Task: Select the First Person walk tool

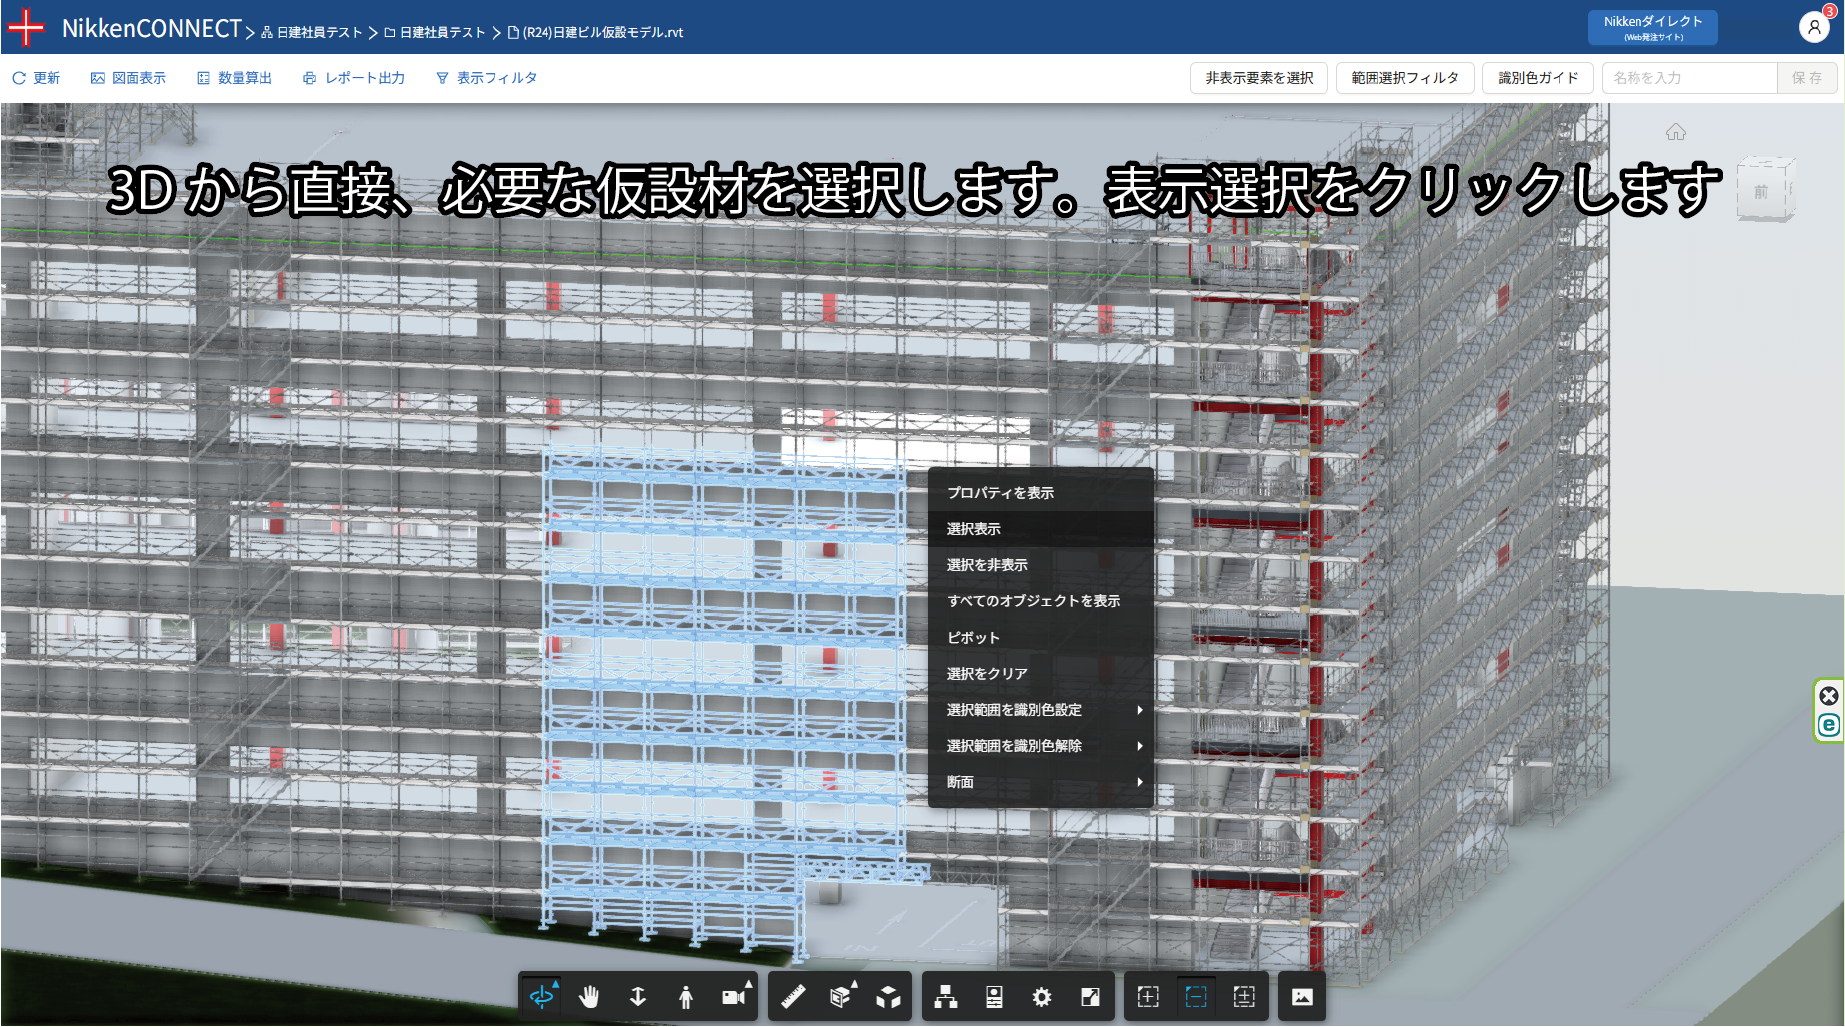Action: 685,997
